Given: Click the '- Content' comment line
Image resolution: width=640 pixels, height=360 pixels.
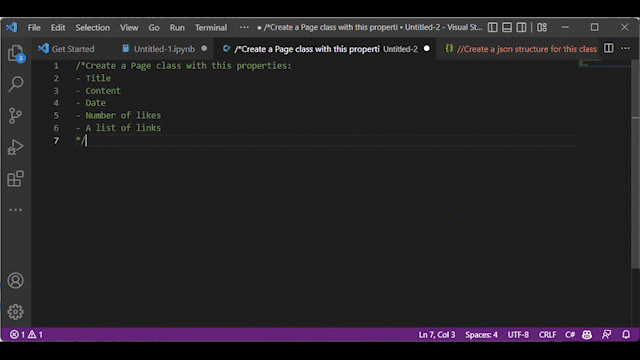Looking at the screenshot, I should tap(98, 91).
